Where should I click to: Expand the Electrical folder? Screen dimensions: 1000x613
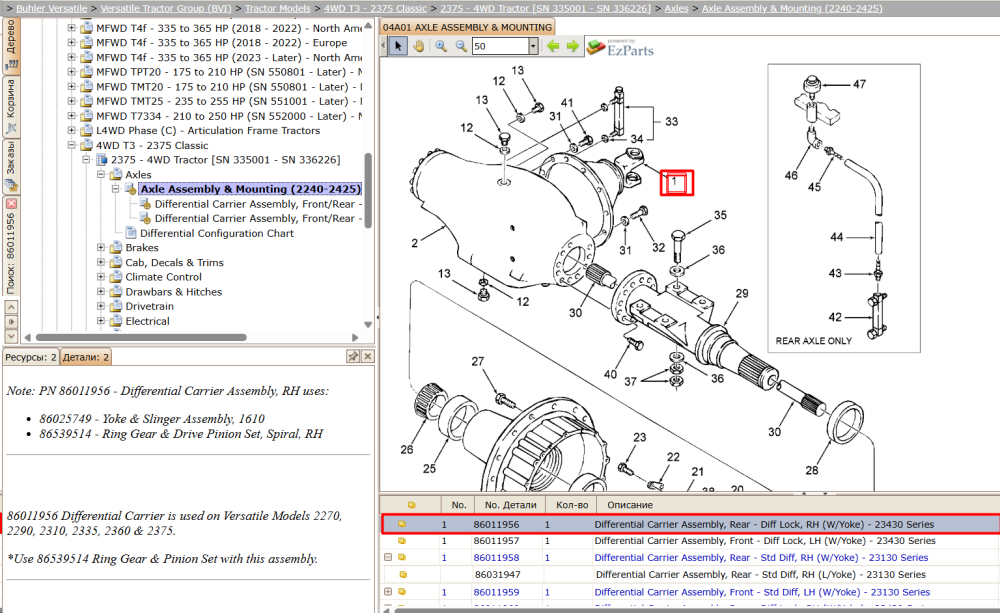[101, 321]
